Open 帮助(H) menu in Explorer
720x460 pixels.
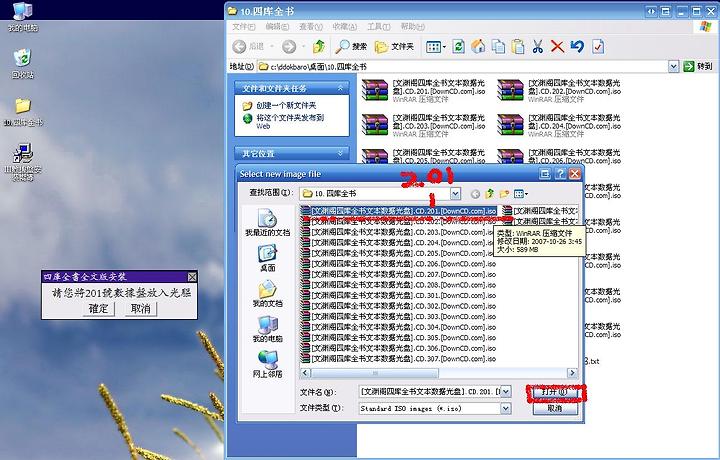coord(413,27)
